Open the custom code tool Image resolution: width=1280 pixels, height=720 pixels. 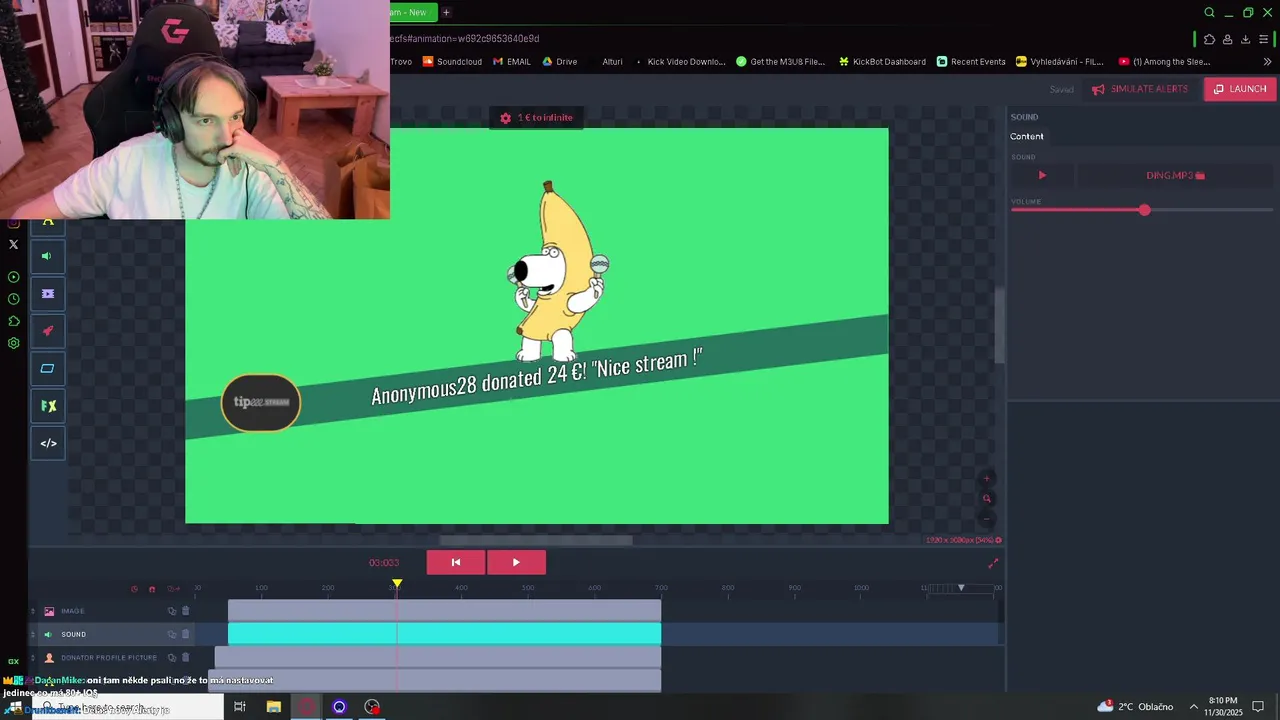pos(47,443)
